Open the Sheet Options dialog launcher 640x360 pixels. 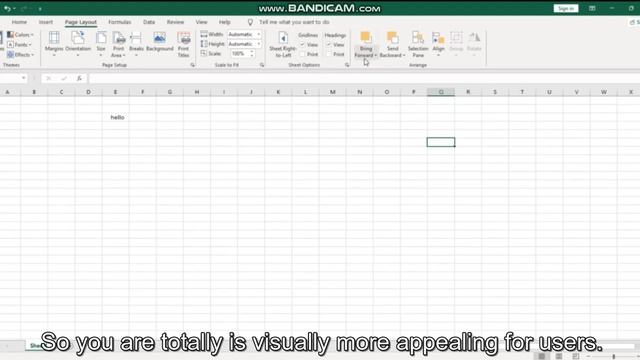(347, 65)
